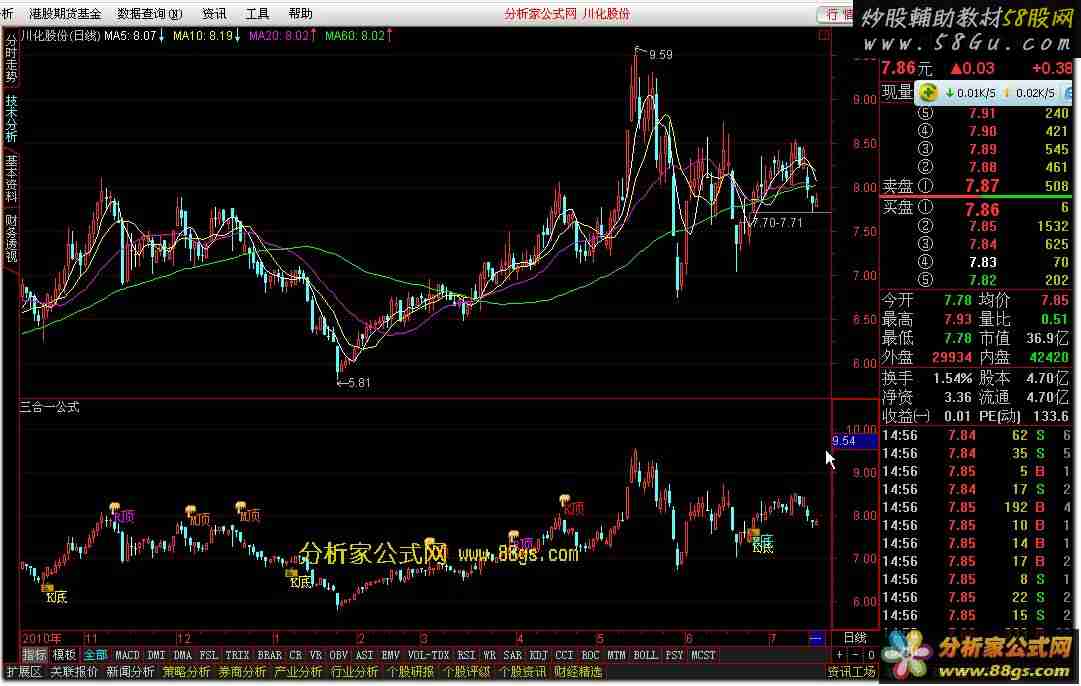This screenshot has height=686, width=1081.
Task: Open the 扩展区 panel tab
Action: coord(25,672)
